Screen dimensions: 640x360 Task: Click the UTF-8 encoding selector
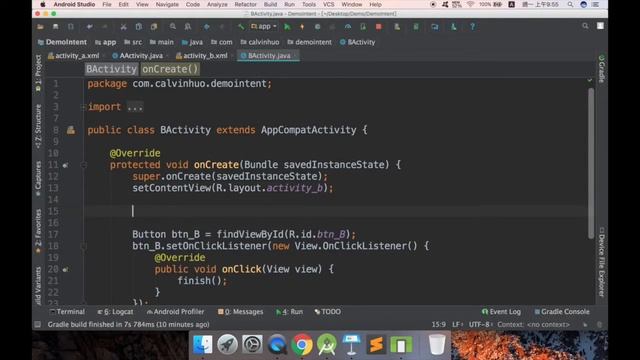pos(480,324)
